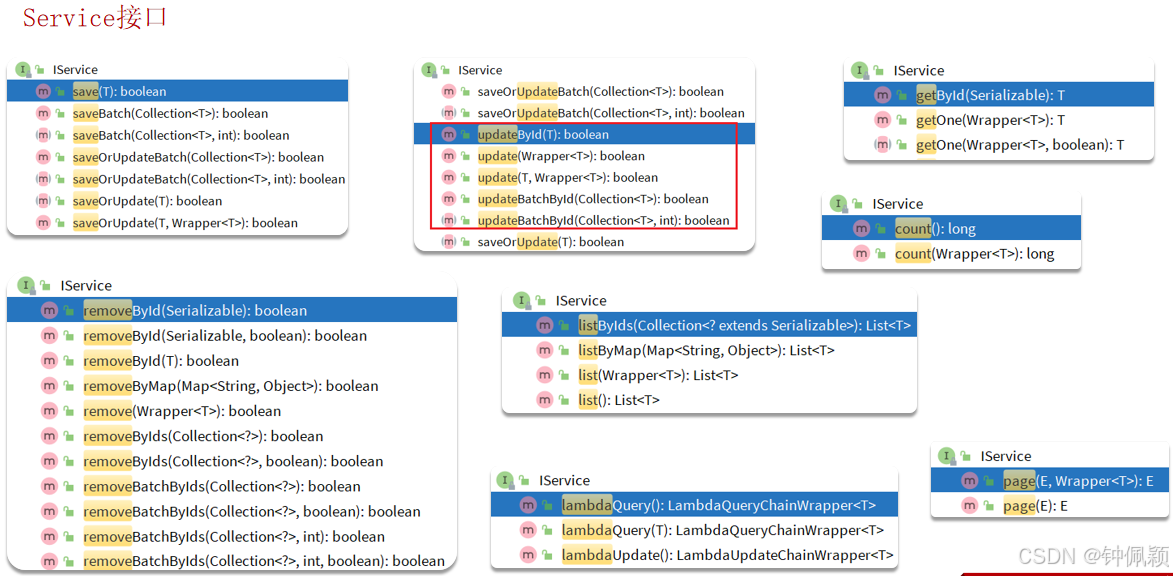Click the method icon beside updateBatchById(Collection<T>, int)
The image size is (1173, 576).
click(x=448, y=221)
